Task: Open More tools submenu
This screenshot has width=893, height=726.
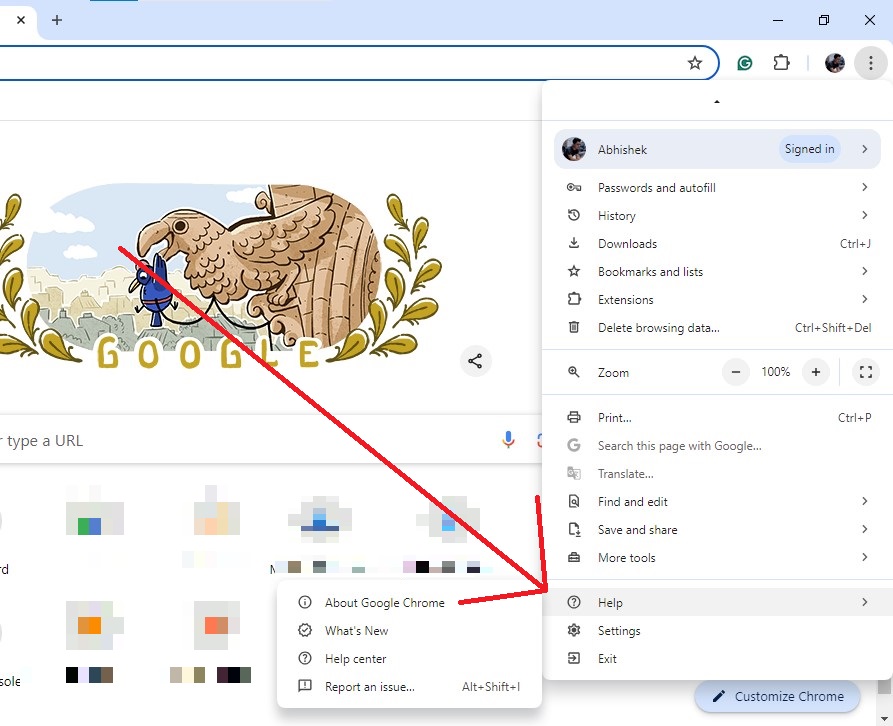Action: (x=717, y=557)
